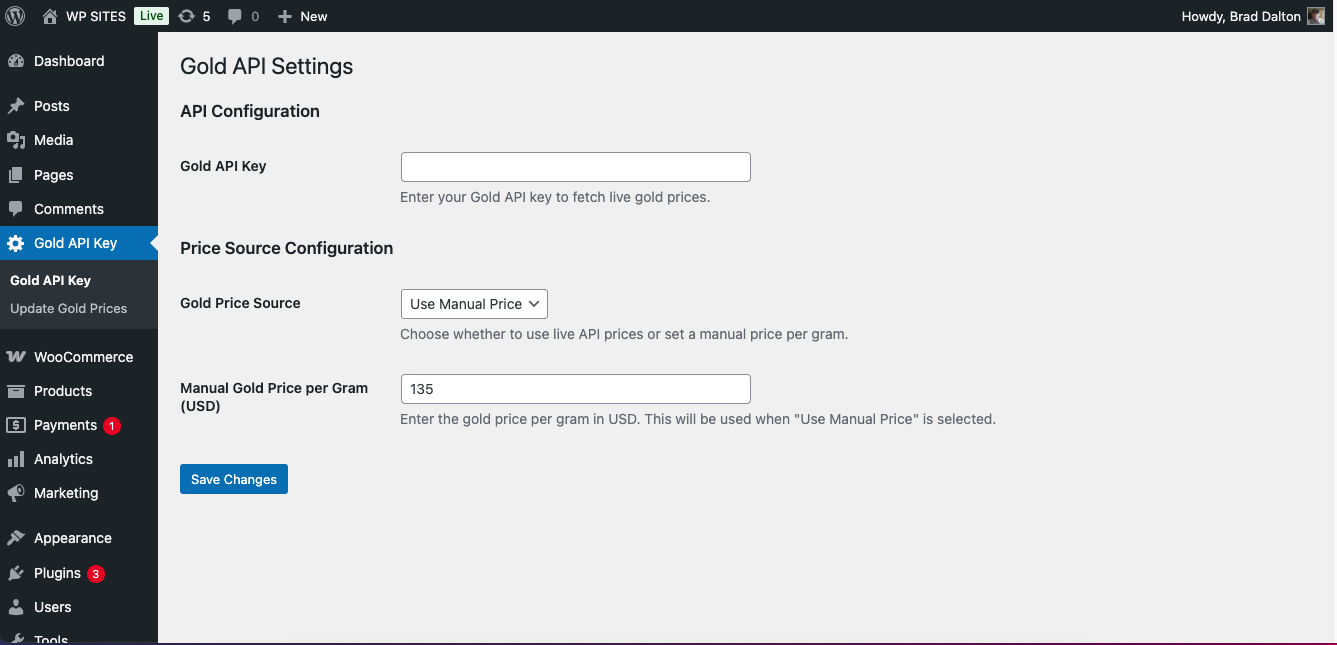The width and height of the screenshot is (1337, 645).
Task: Click the Live status badge
Action: (151, 16)
